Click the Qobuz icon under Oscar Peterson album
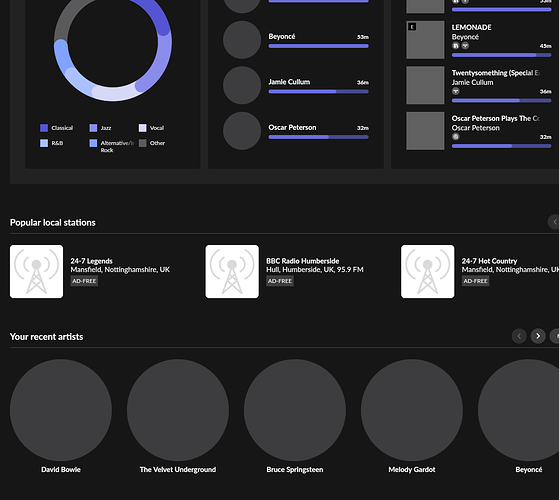 (x=455, y=136)
